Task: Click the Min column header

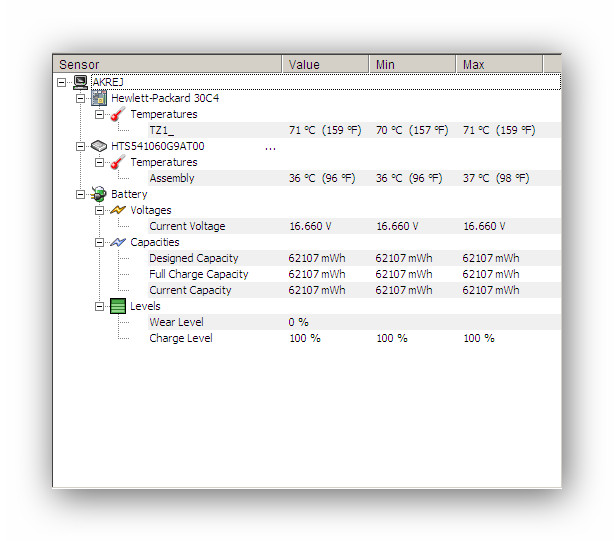Action: tap(412, 64)
